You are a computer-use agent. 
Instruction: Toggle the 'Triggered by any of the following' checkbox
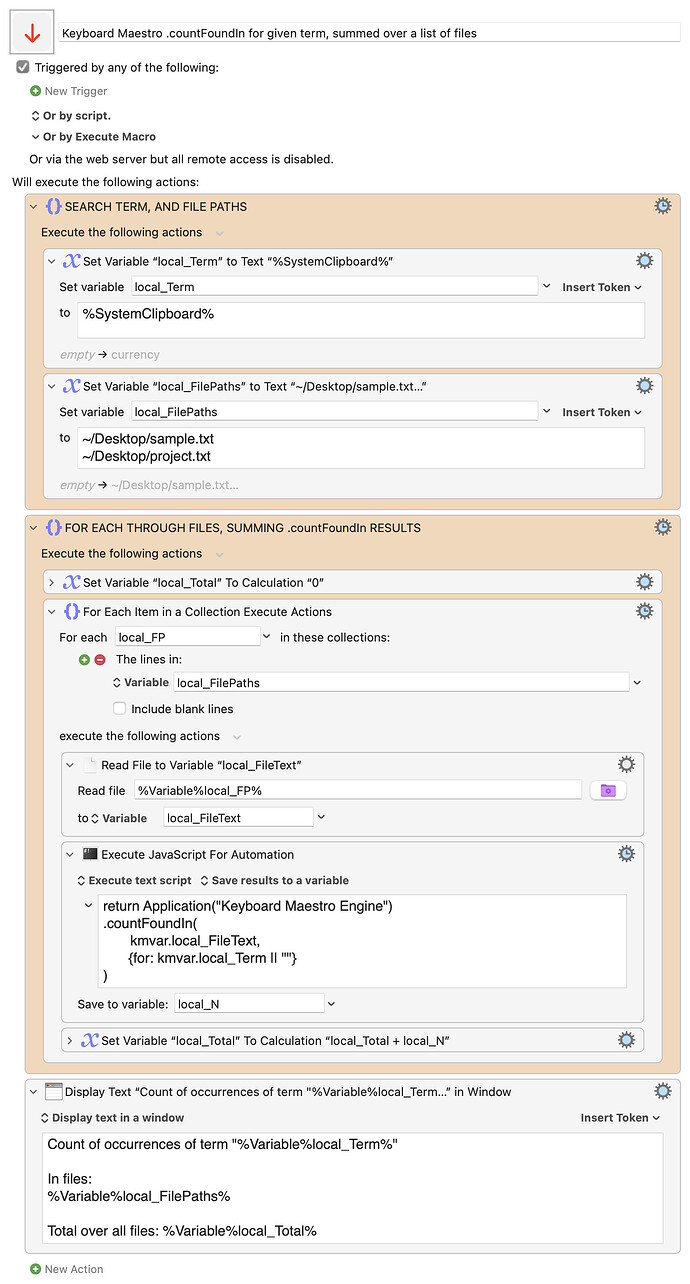(23, 67)
